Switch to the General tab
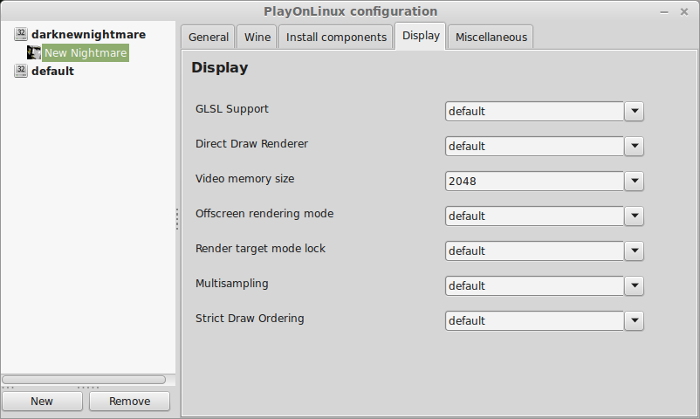 click(208, 37)
